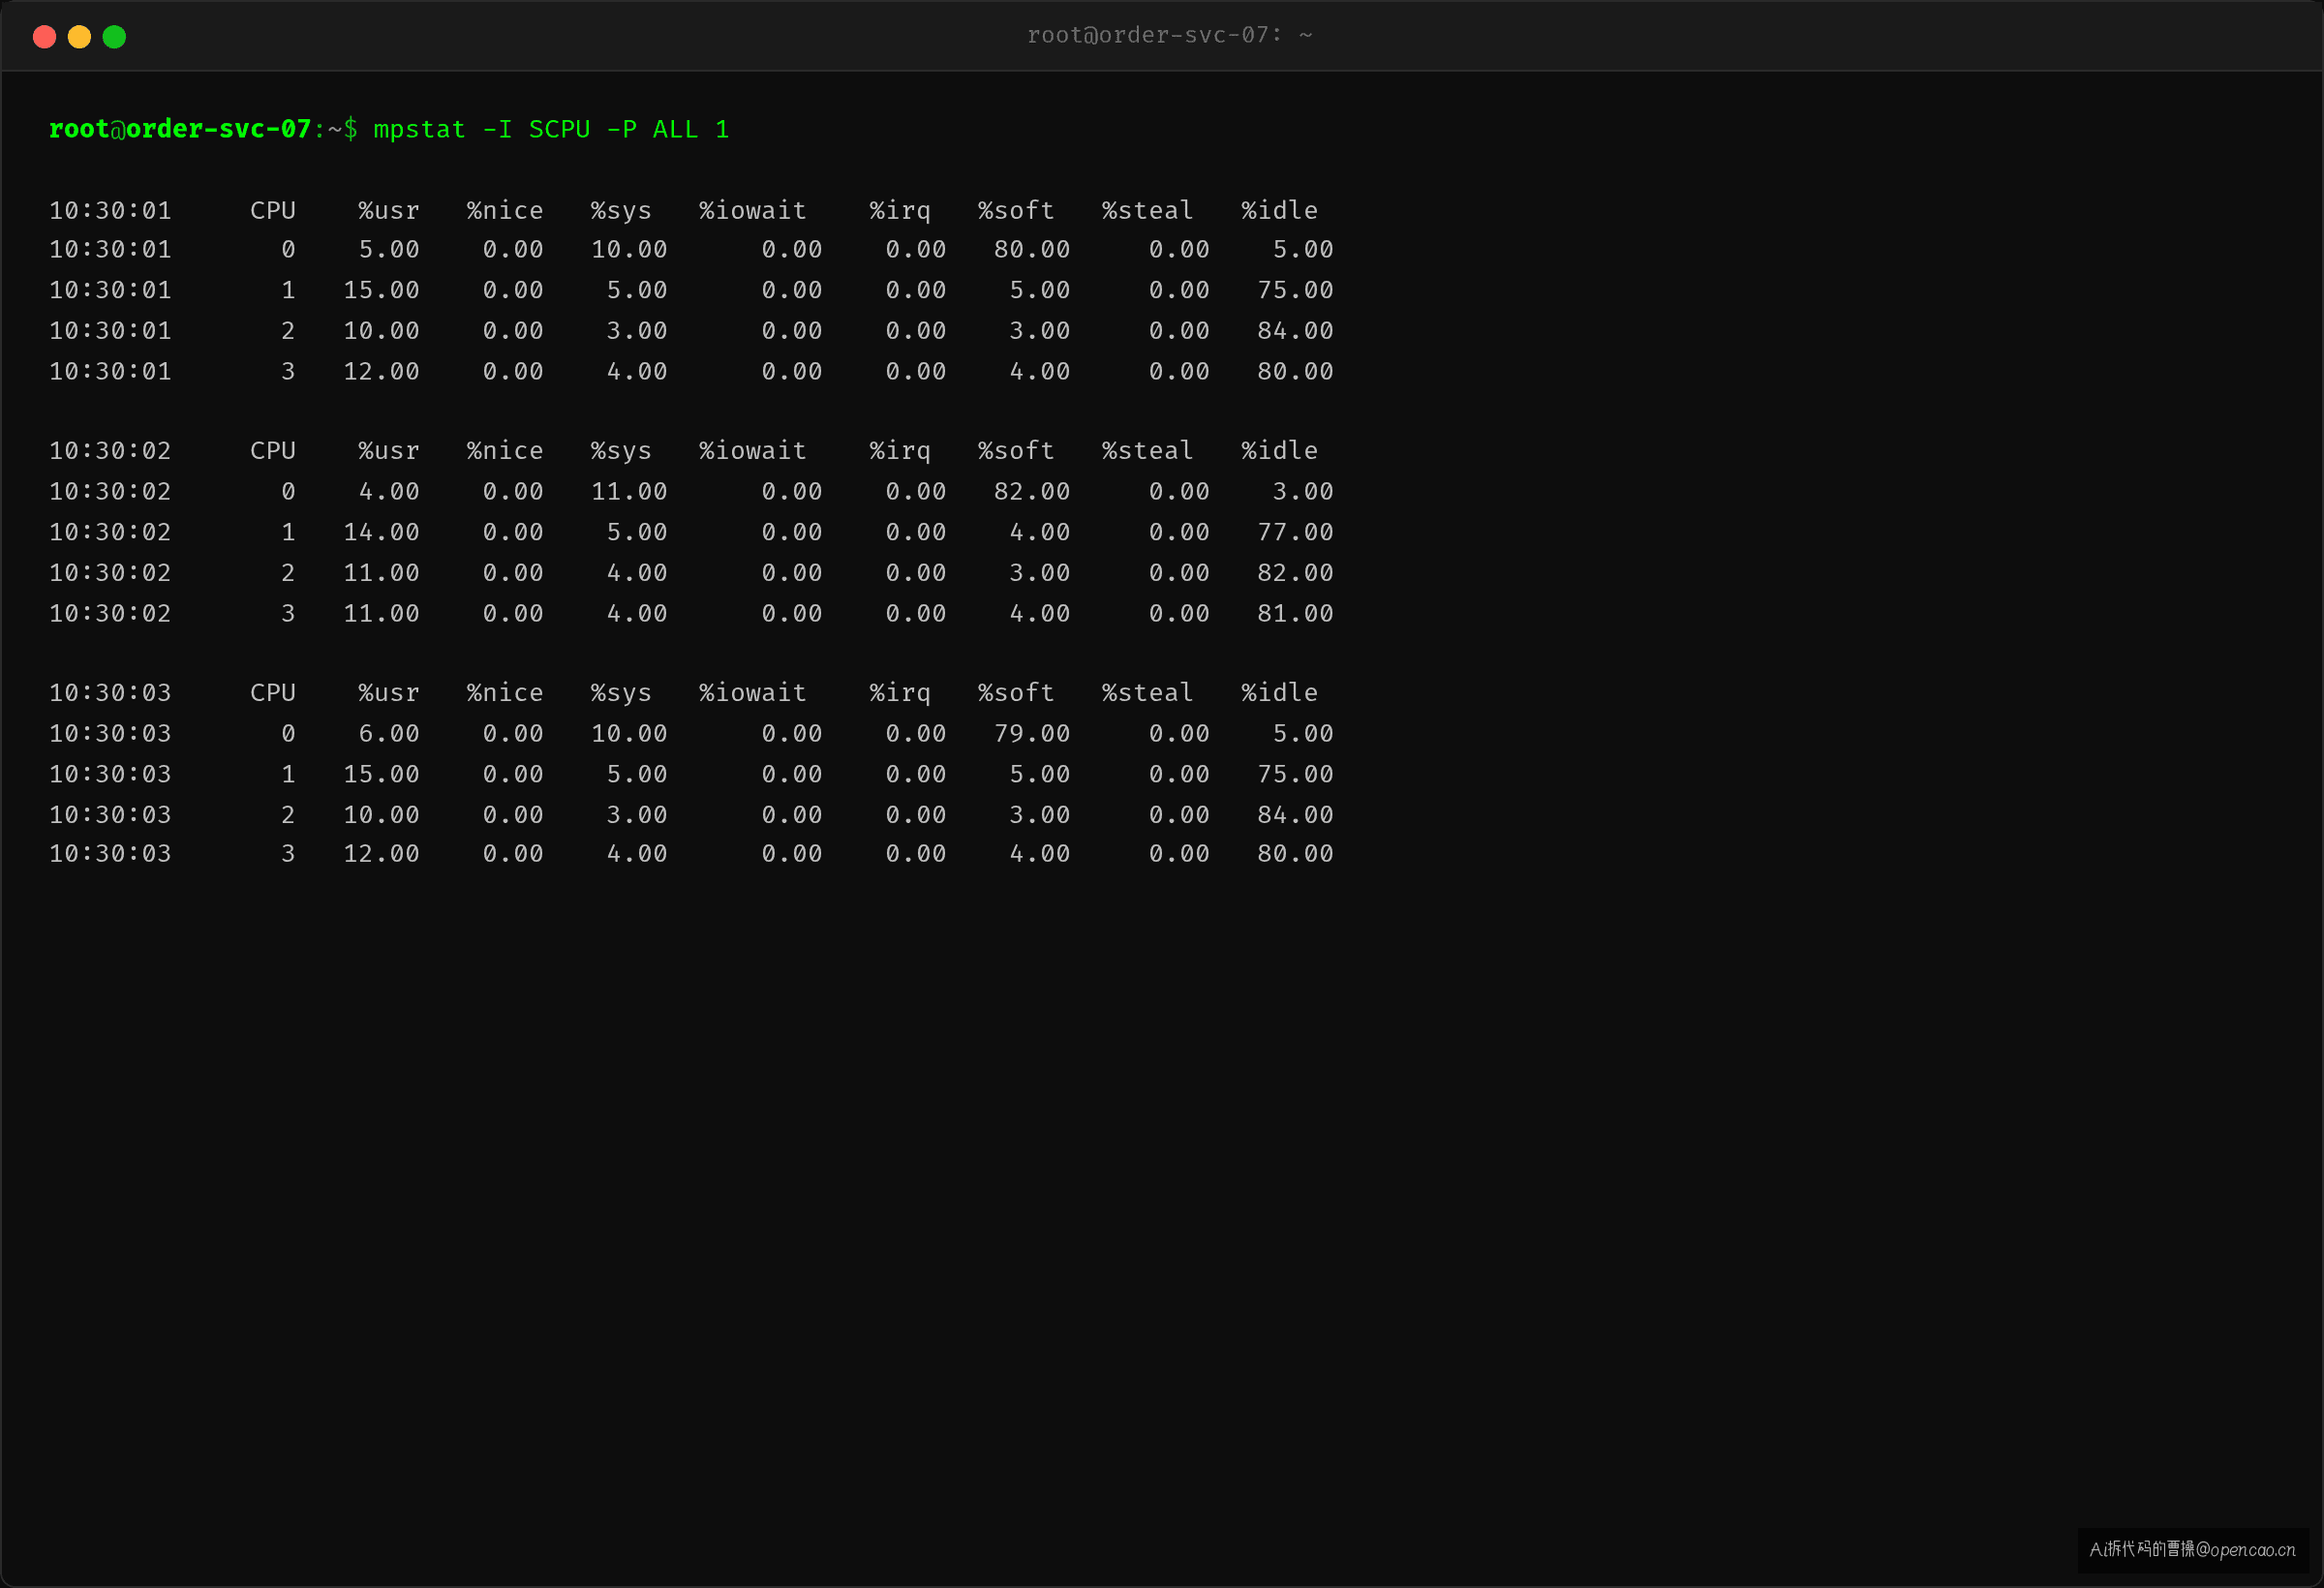
Task: Click the 10:30:02 timestamp on the header row
Action: pos(110,450)
